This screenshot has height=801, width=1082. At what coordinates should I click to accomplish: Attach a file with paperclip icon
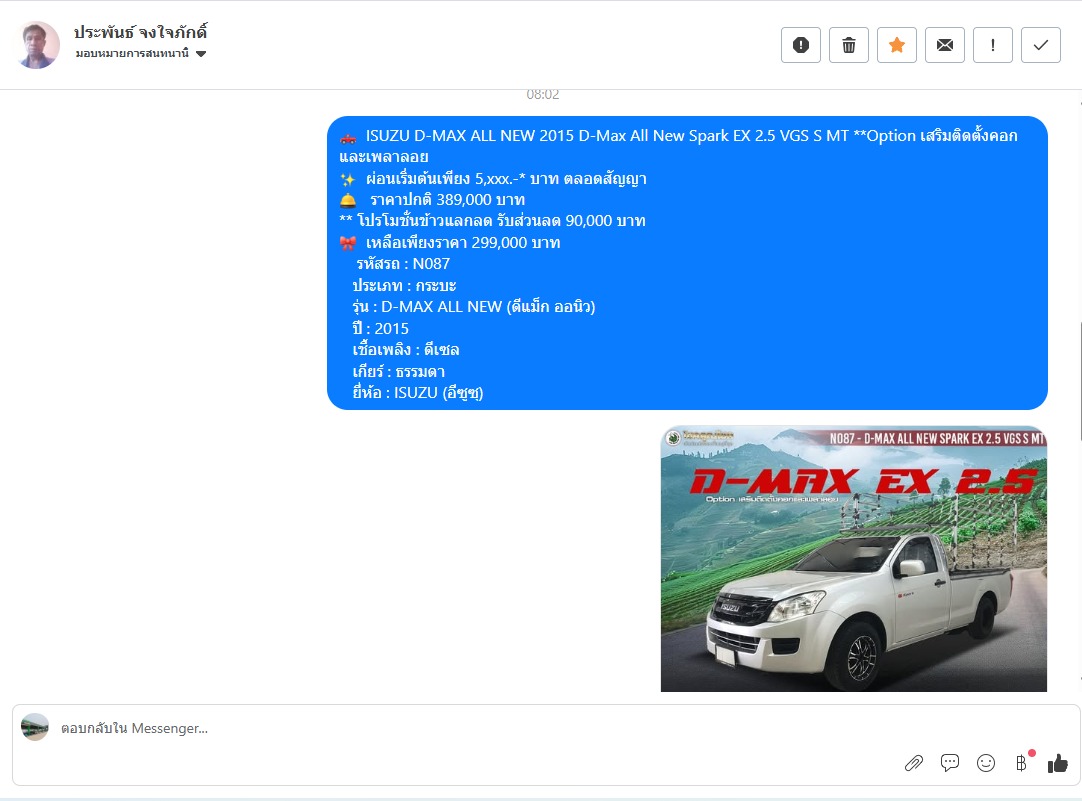click(914, 763)
